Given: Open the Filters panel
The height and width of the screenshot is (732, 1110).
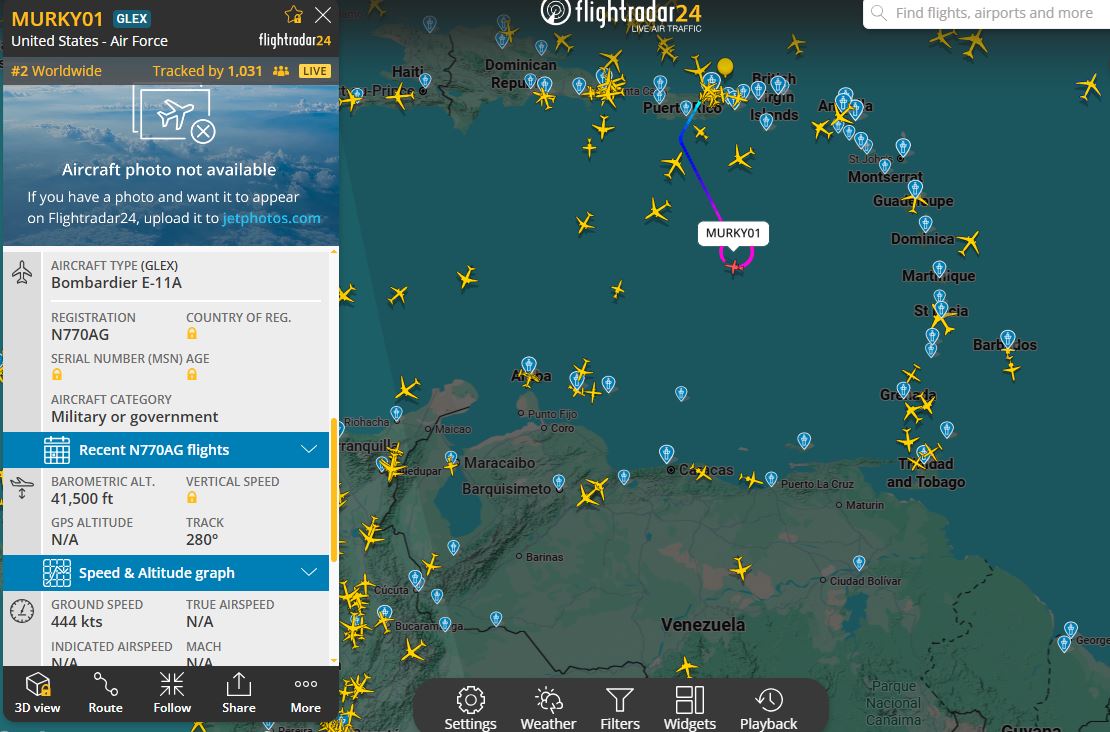Looking at the screenshot, I should 619,708.
